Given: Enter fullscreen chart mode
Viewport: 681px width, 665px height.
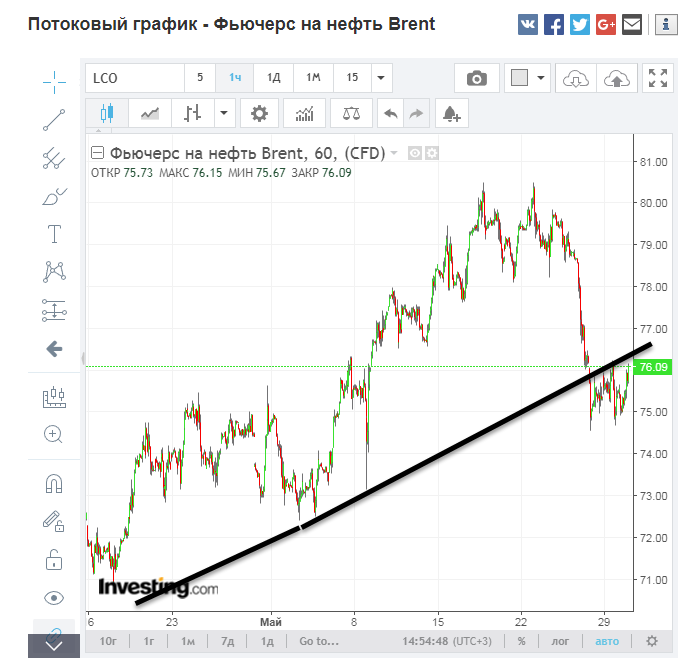Looking at the screenshot, I should click(x=657, y=78).
